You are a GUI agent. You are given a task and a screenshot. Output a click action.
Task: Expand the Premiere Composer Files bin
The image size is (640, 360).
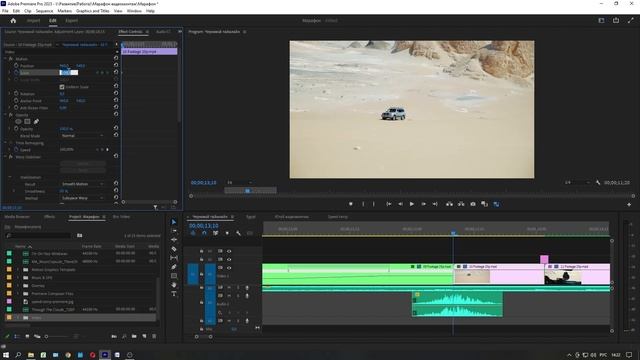pyautogui.click(x=18, y=293)
